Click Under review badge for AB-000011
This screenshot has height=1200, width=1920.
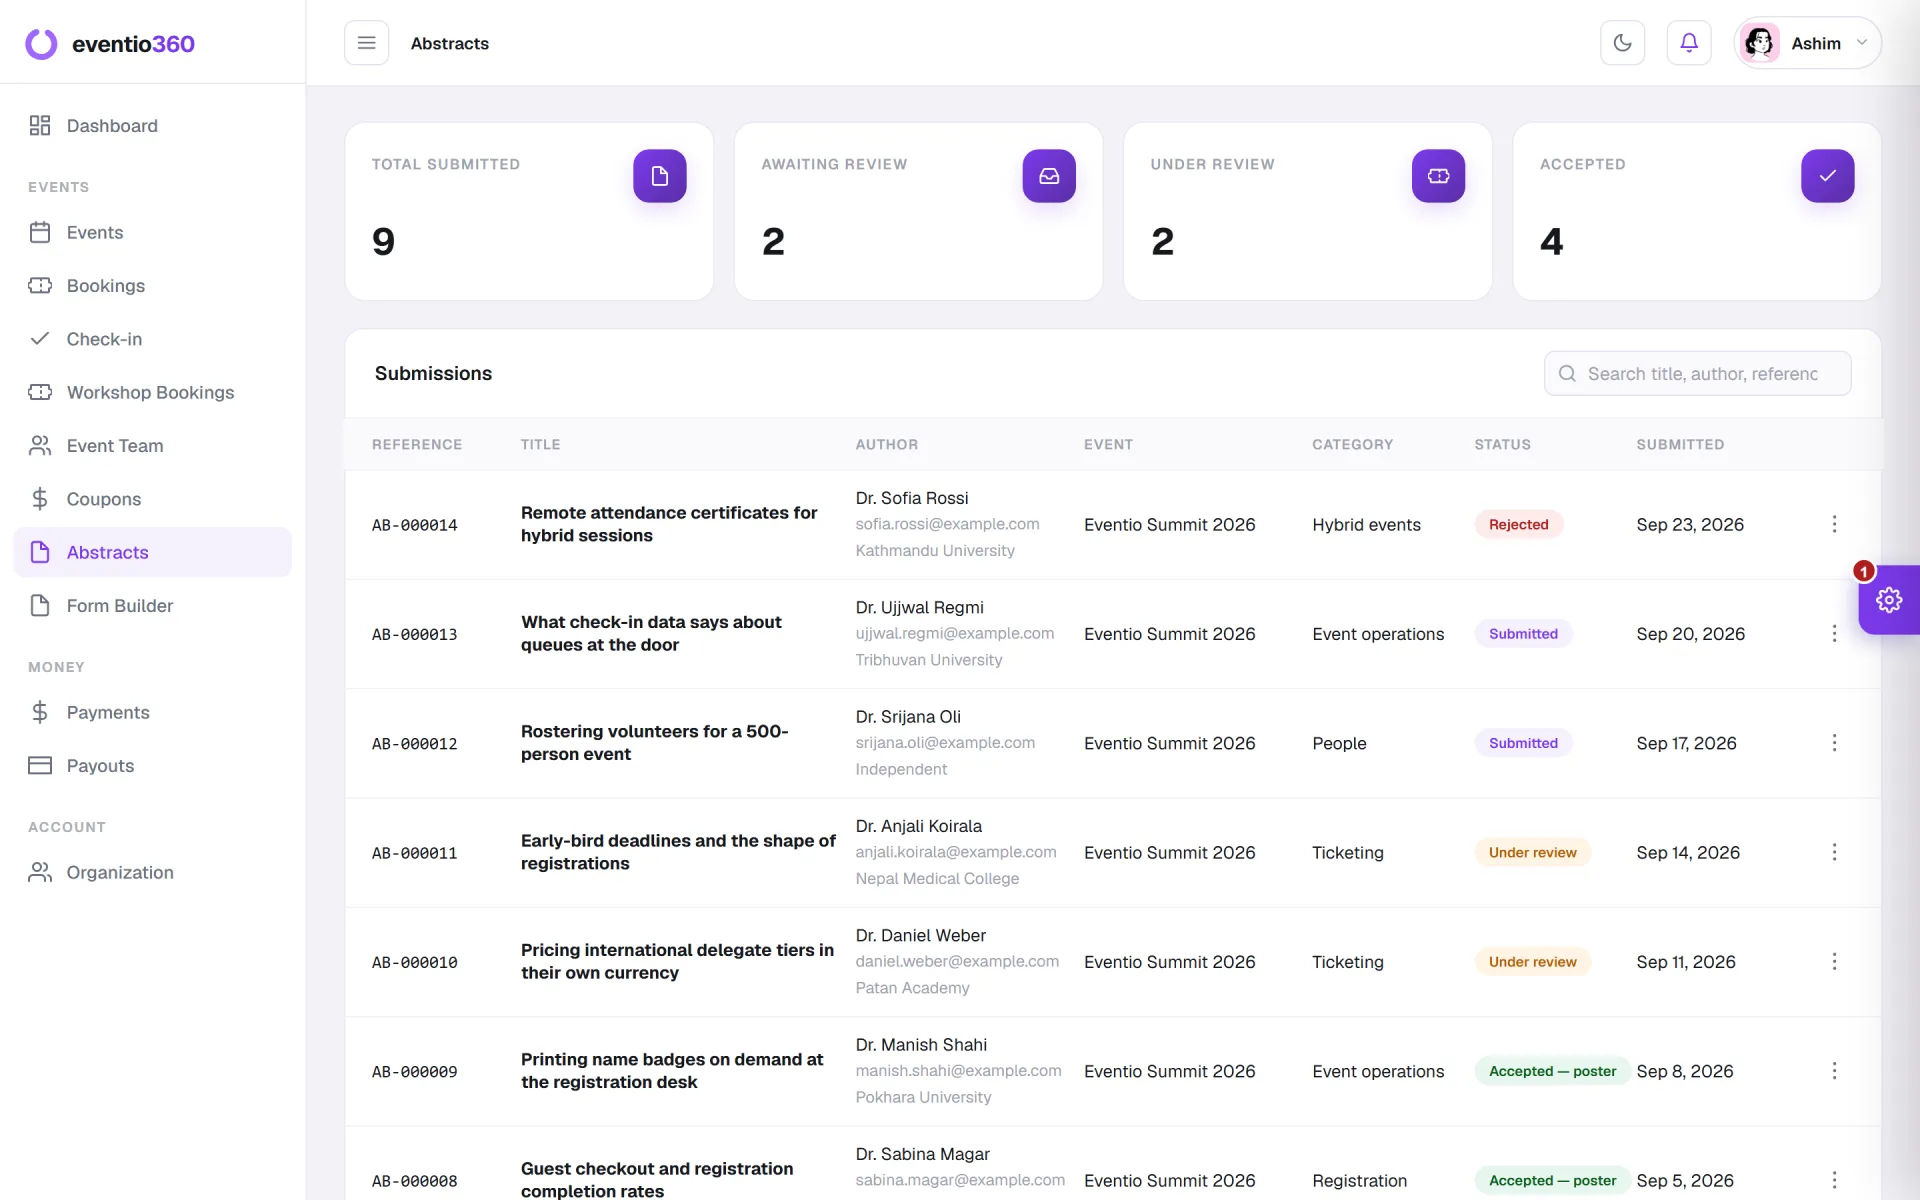pyautogui.click(x=1532, y=852)
